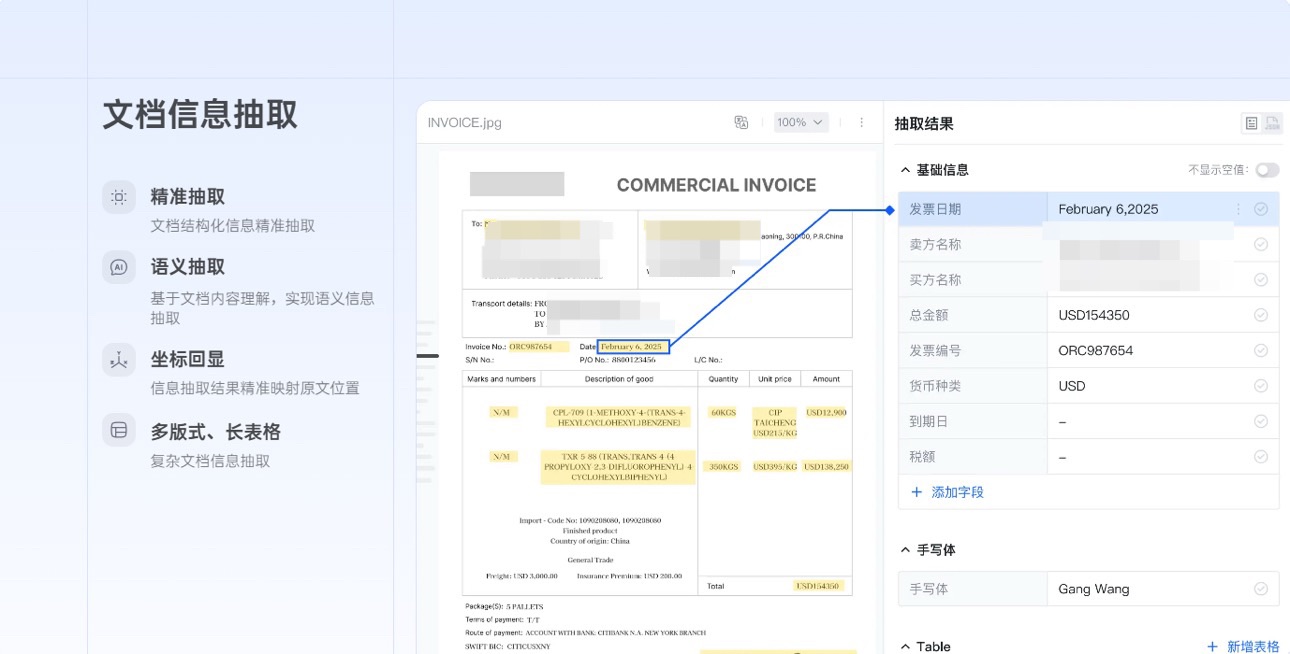Collapse the Table section
The image size is (1290, 654).
905,646
